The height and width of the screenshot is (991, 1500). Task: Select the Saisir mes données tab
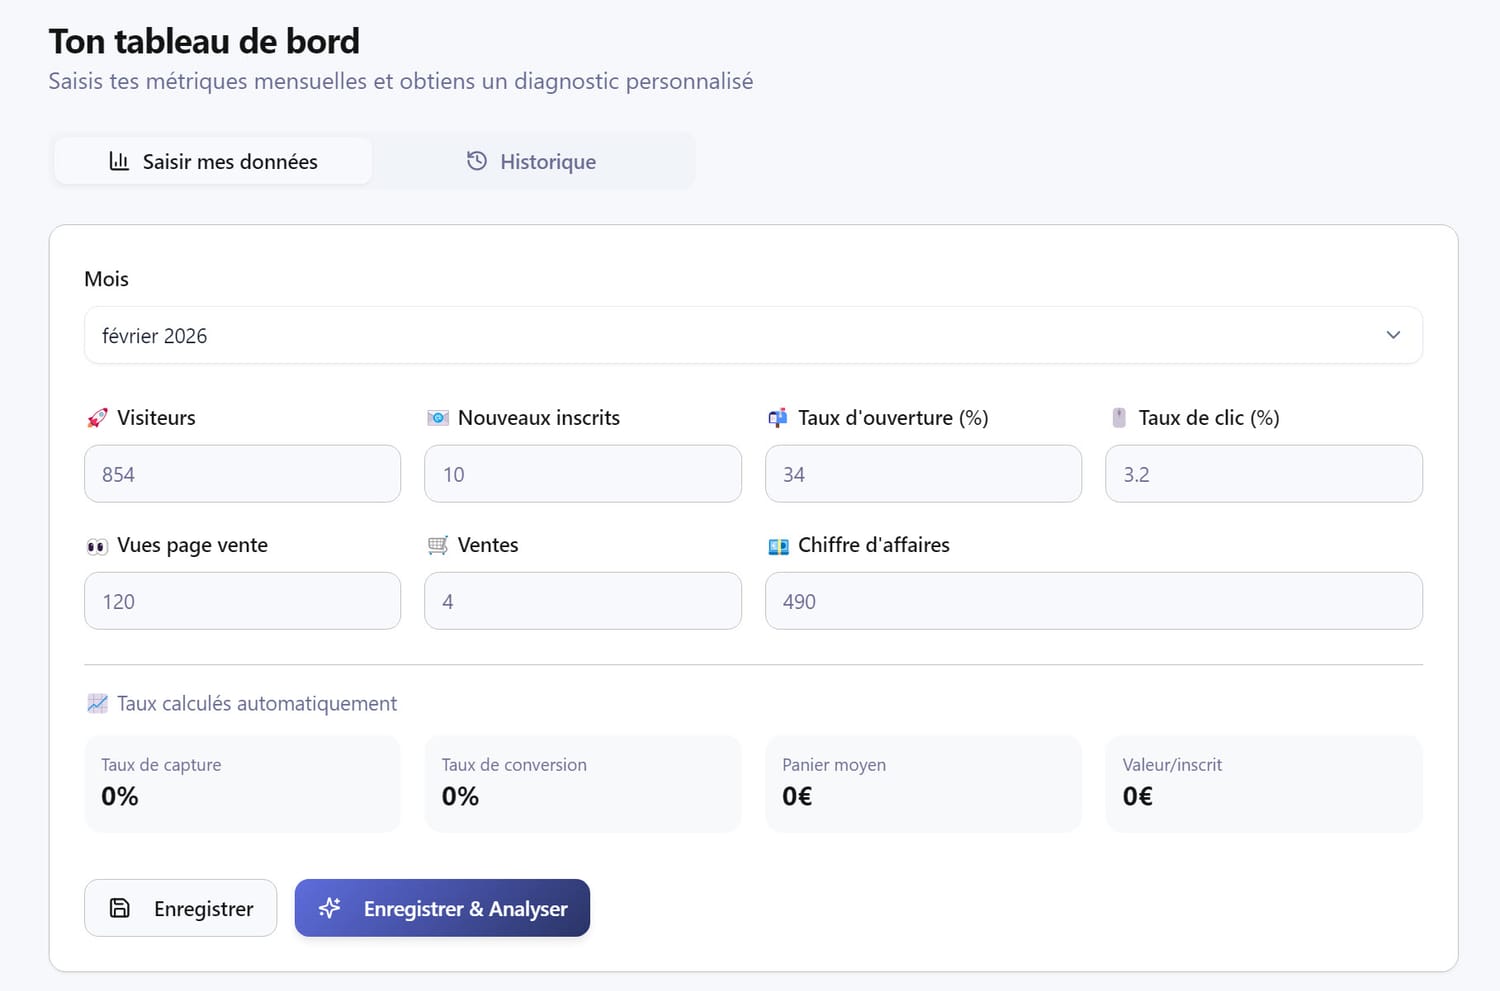[213, 161]
